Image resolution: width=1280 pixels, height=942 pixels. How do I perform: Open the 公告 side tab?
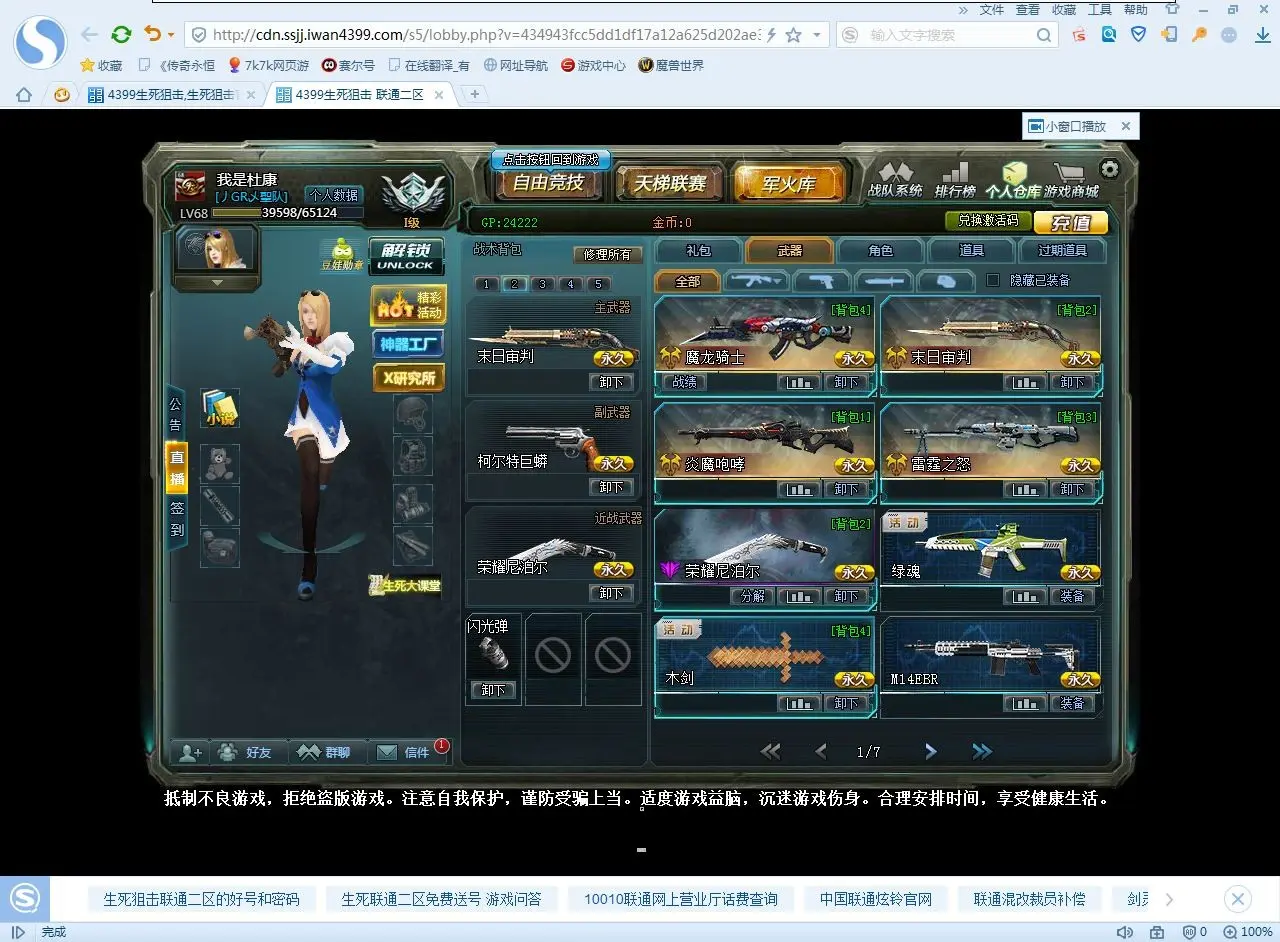176,414
